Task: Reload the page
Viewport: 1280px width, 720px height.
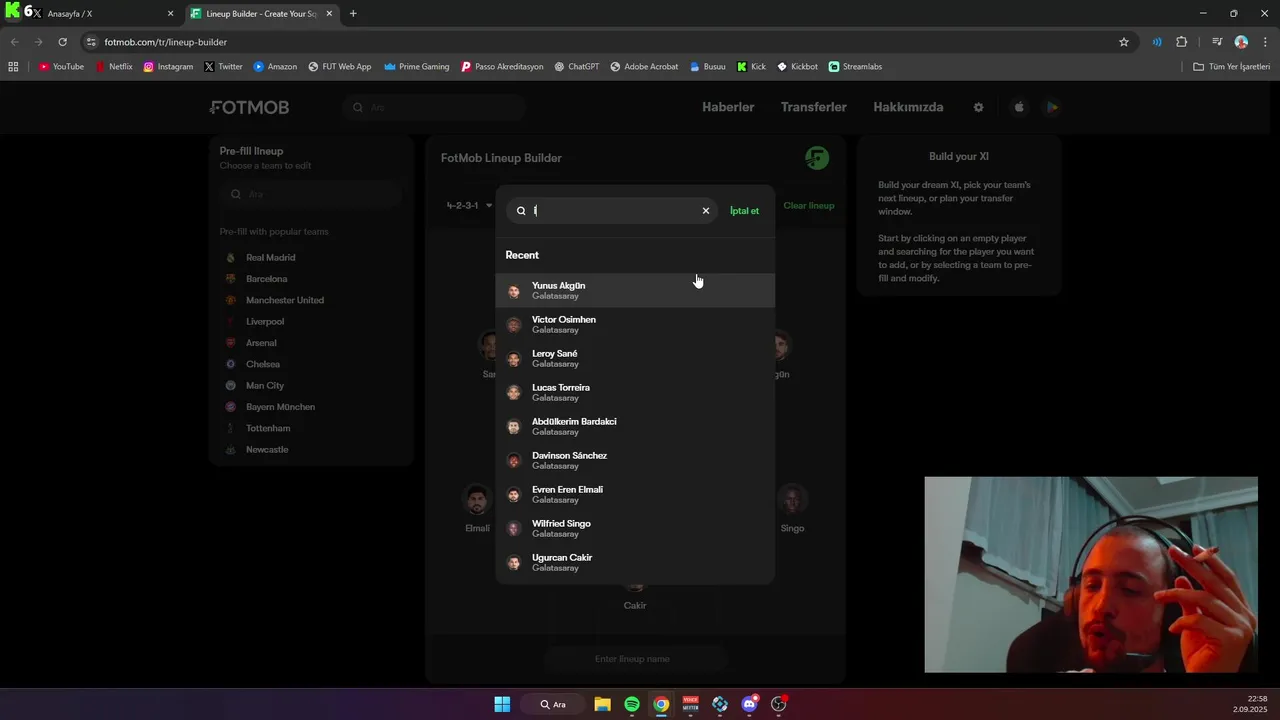Action: 62,42
